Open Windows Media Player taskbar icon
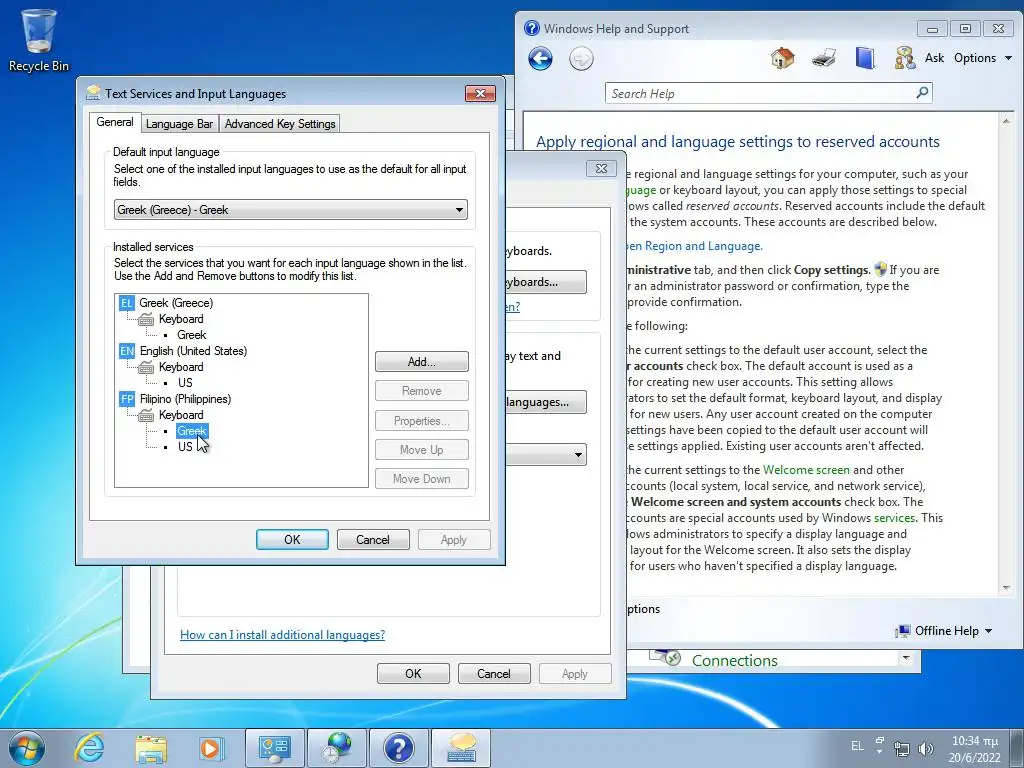The width and height of the screenshot is (1024, 768). pos(212,748)
